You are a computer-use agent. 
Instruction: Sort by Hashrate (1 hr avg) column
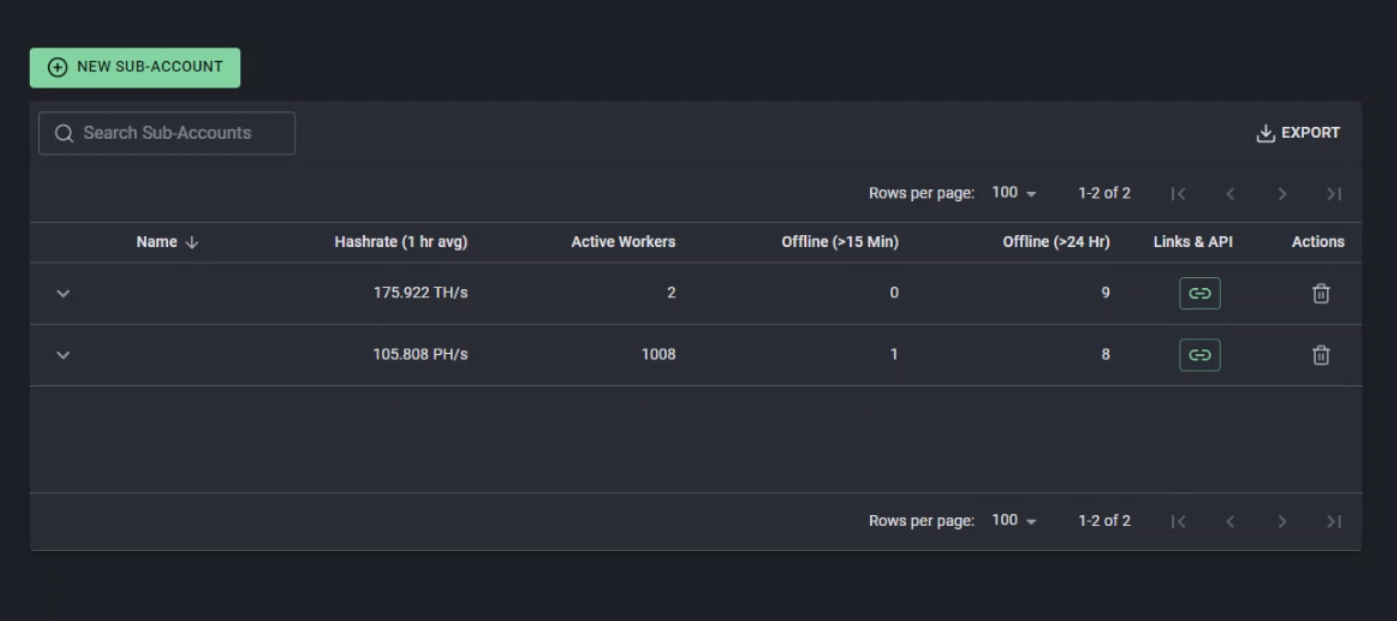tap(401, 242)
